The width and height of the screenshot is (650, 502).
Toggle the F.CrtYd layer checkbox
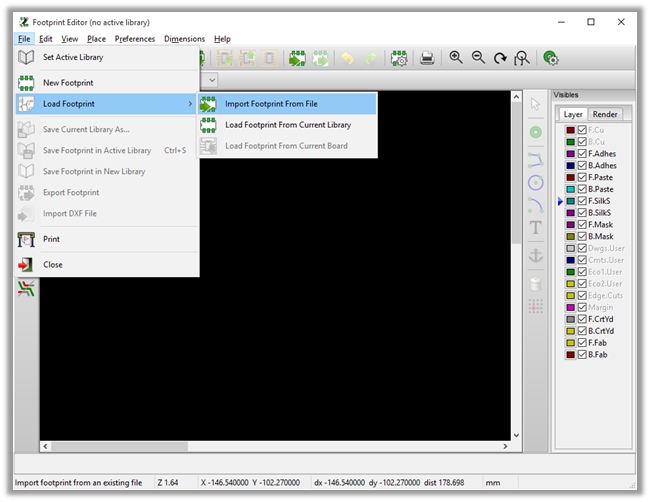coord(582,319)
